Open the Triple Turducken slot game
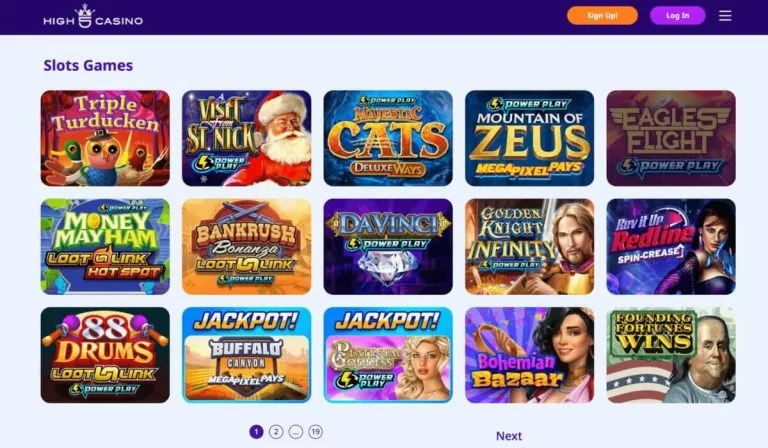Viewport: 768px width, 448px height. pyautogui.click(x=105, y=138)
